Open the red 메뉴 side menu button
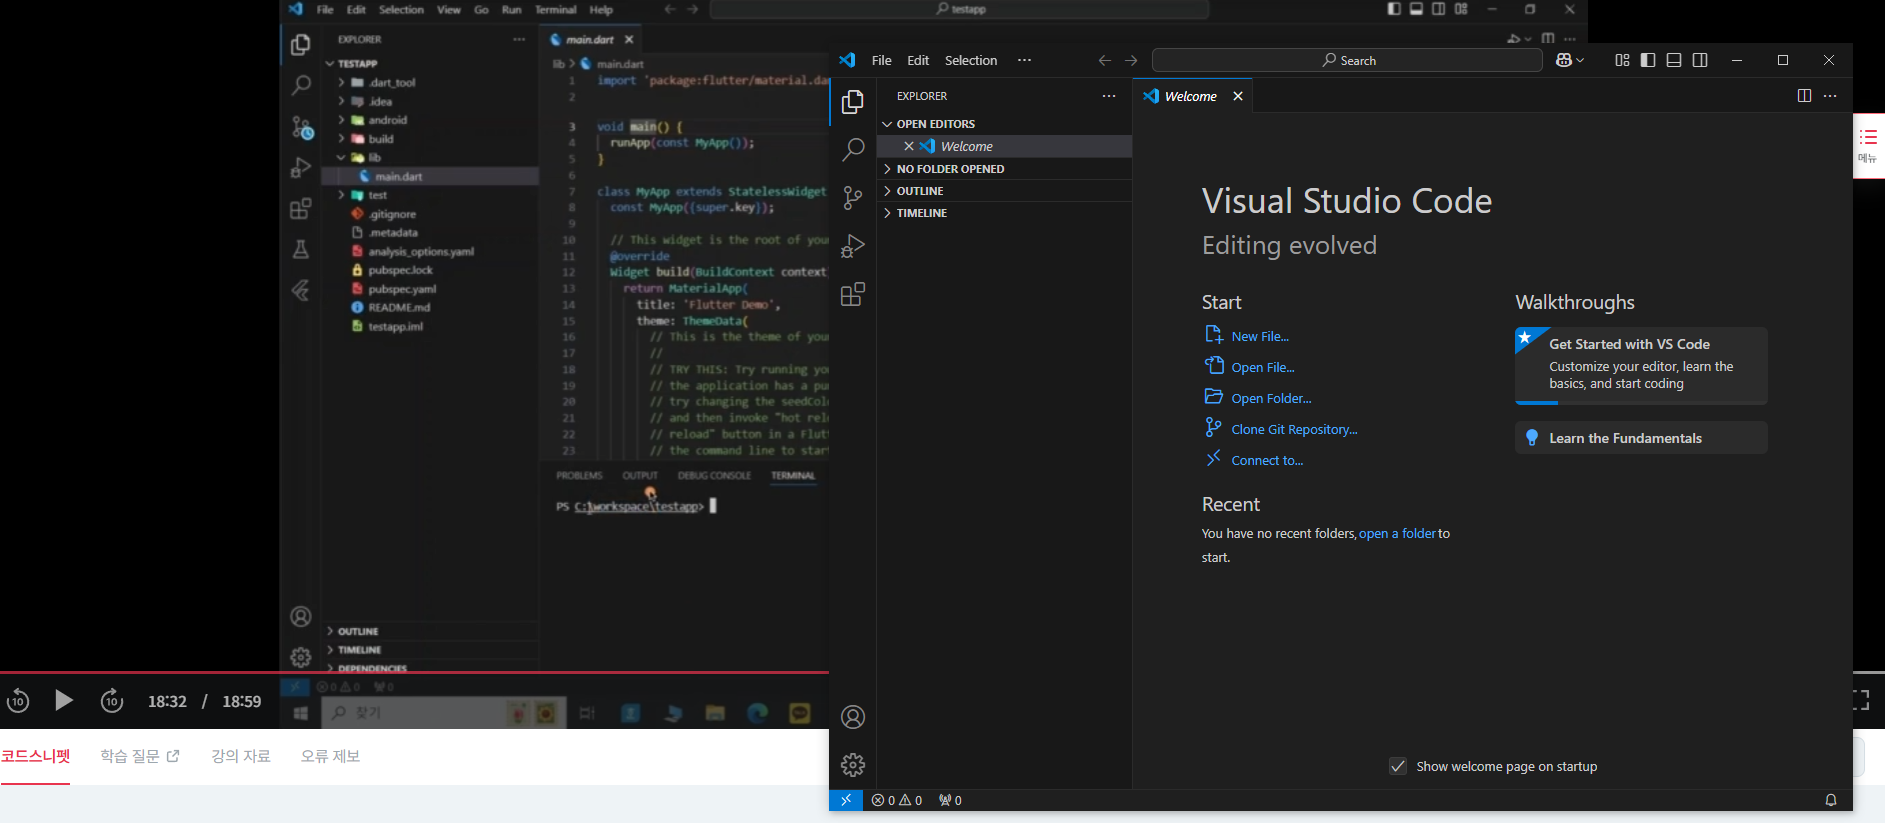 pyautogui.click(x=1868, y=146)
